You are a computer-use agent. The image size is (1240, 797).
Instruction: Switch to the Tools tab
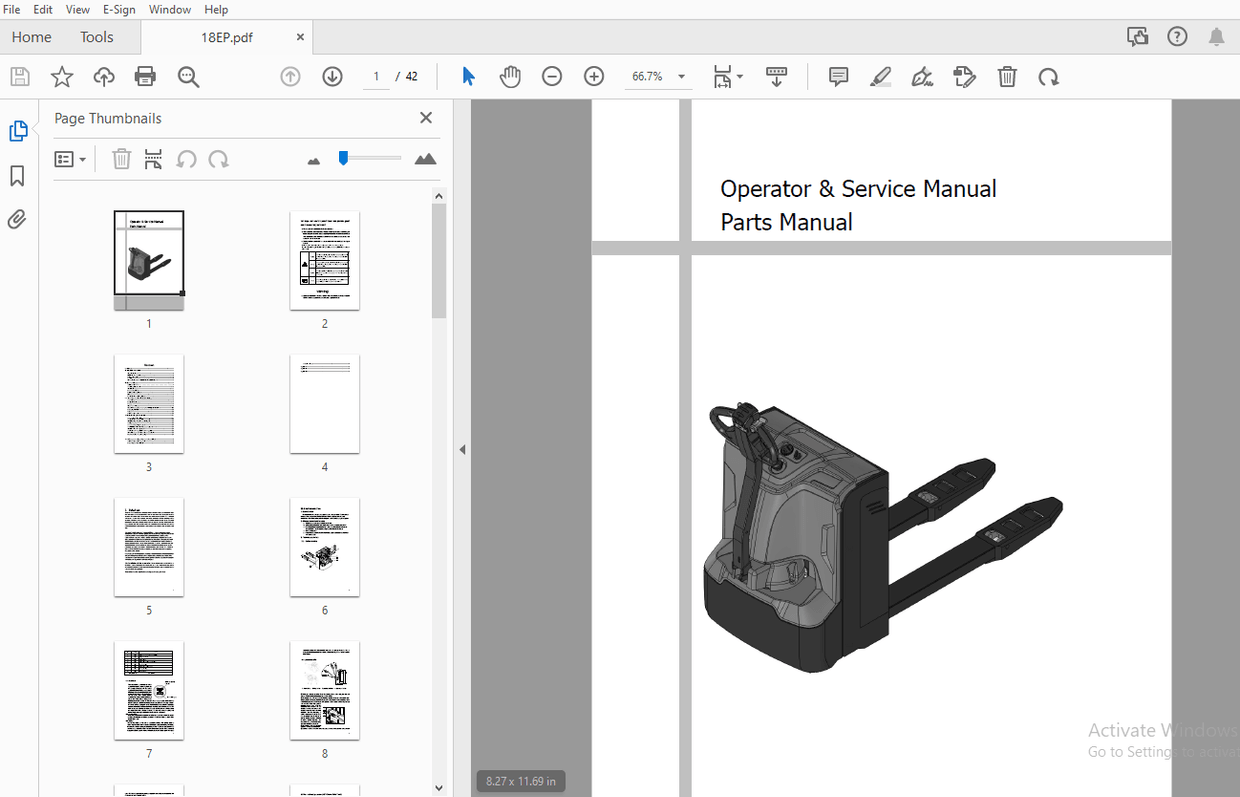[x=96, y=37]
